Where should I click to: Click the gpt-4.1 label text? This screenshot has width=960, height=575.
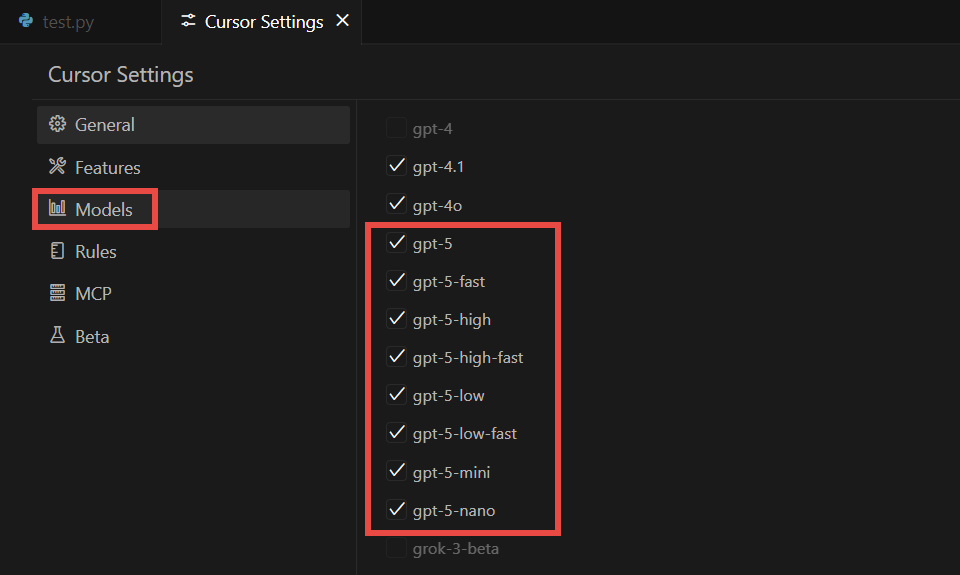coord(438,167)
